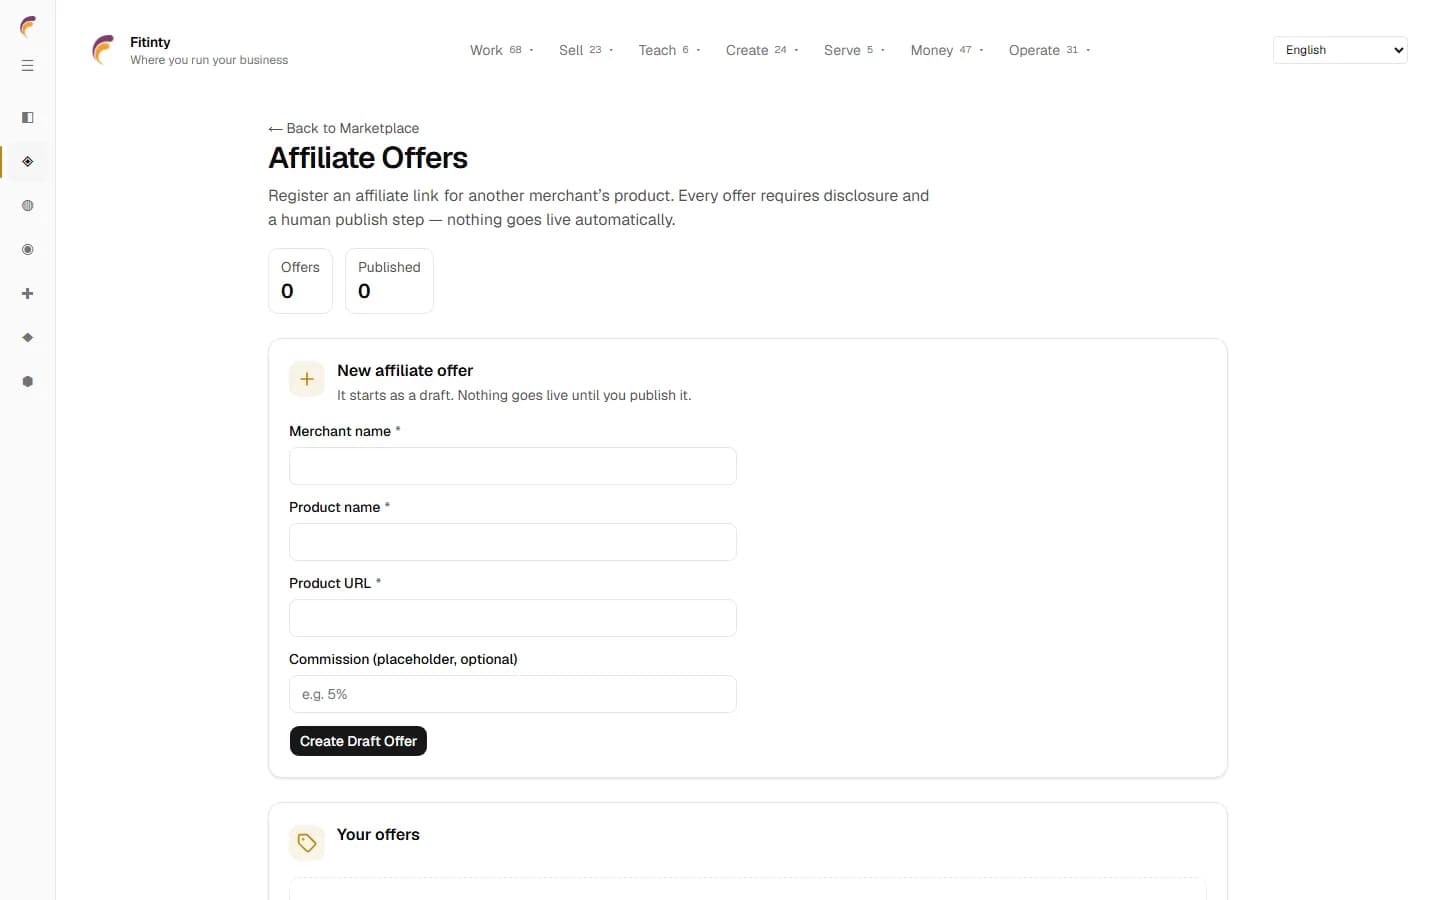This screenshot has width=1440, height=900.
Task: Focus the Product name input field
Action: (513, 542)
